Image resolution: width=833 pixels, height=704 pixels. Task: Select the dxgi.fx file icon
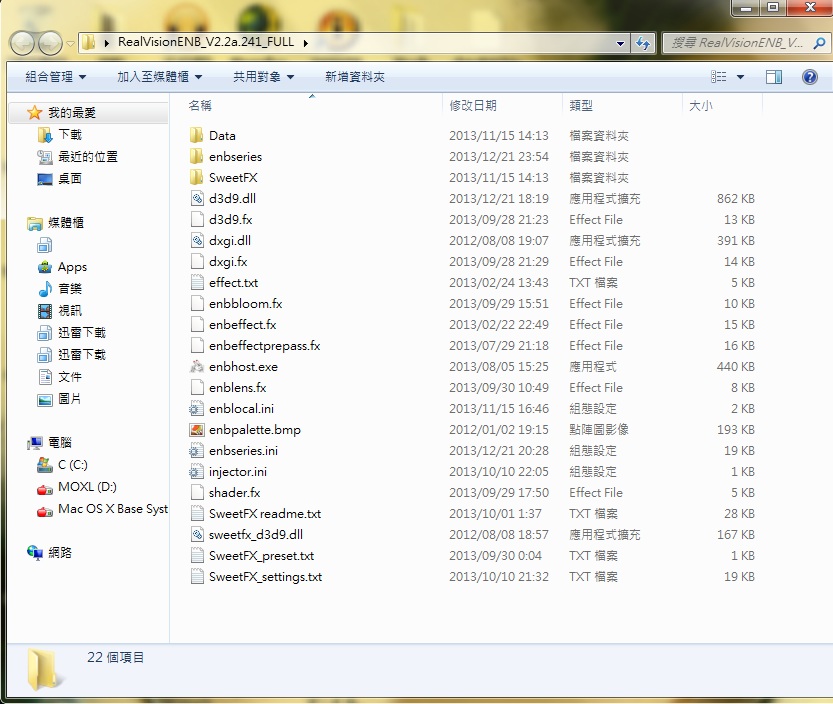pos(197,261)
